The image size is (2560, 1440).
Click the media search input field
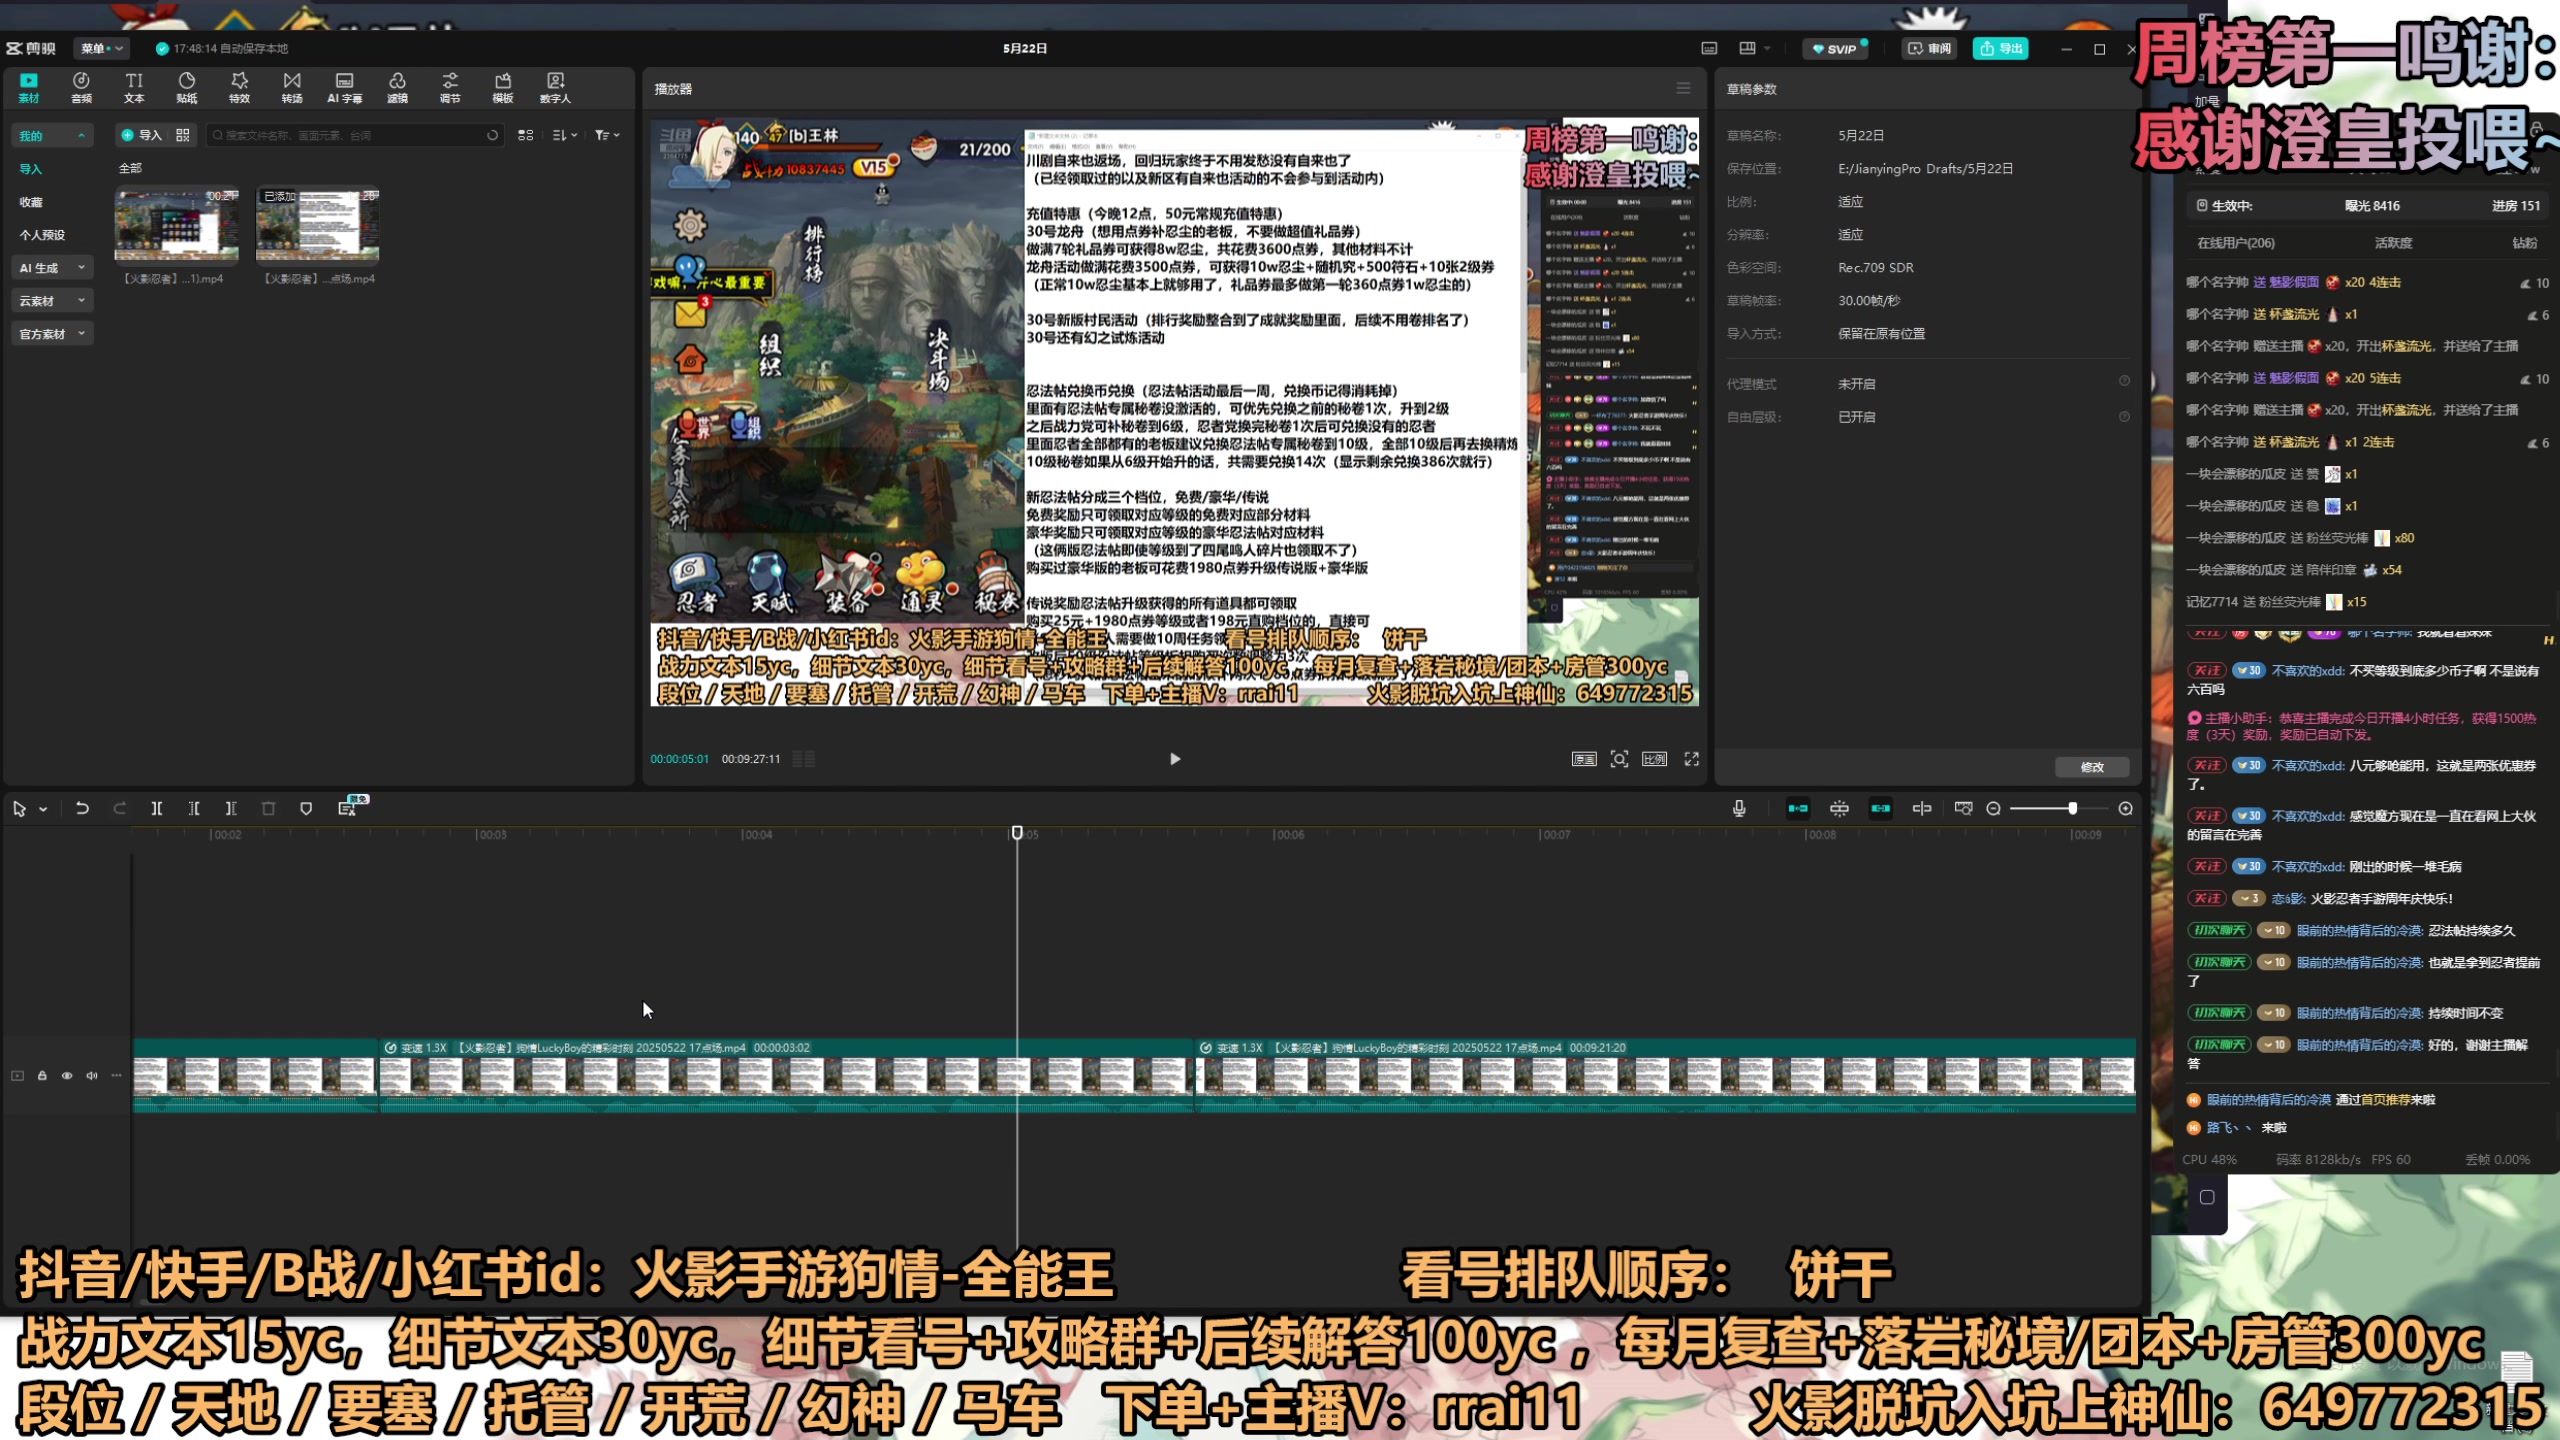[354, 135]
